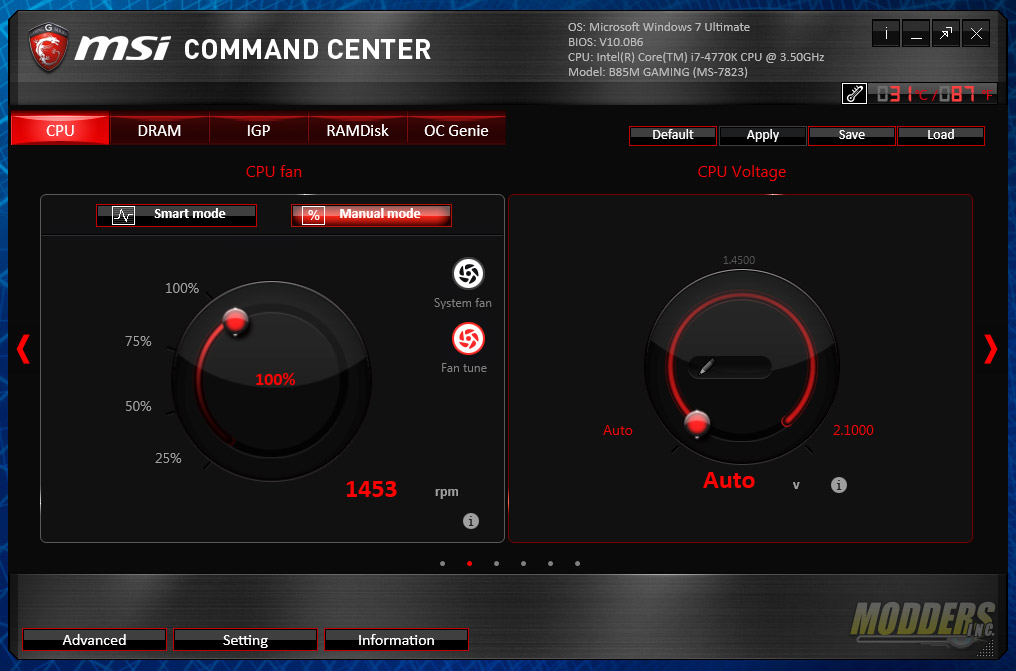Image resolution: width=1016 pixels, height=671 pixels.
Task: Open the Advanced section
Action: click(95, 640)
